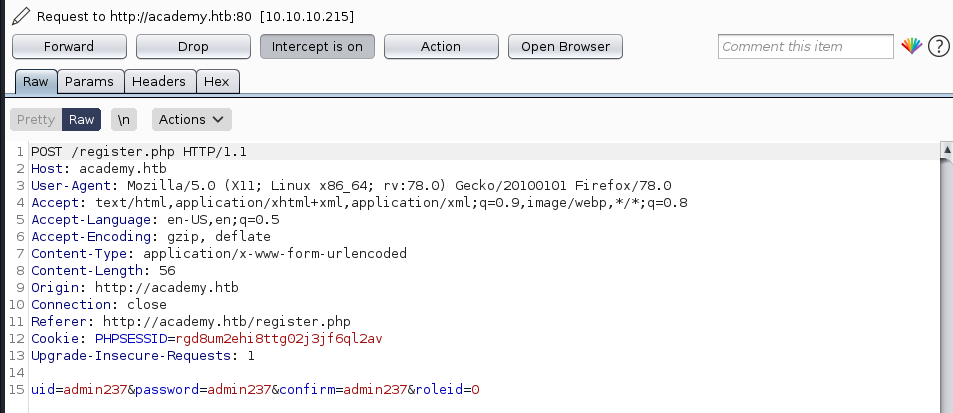Click the Comment this item field

click(805, 47)
